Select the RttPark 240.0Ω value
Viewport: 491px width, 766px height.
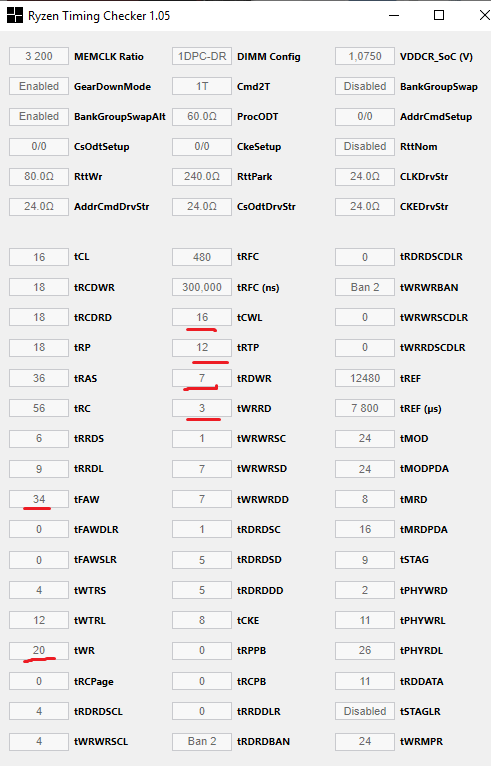(x=202, y=176)
